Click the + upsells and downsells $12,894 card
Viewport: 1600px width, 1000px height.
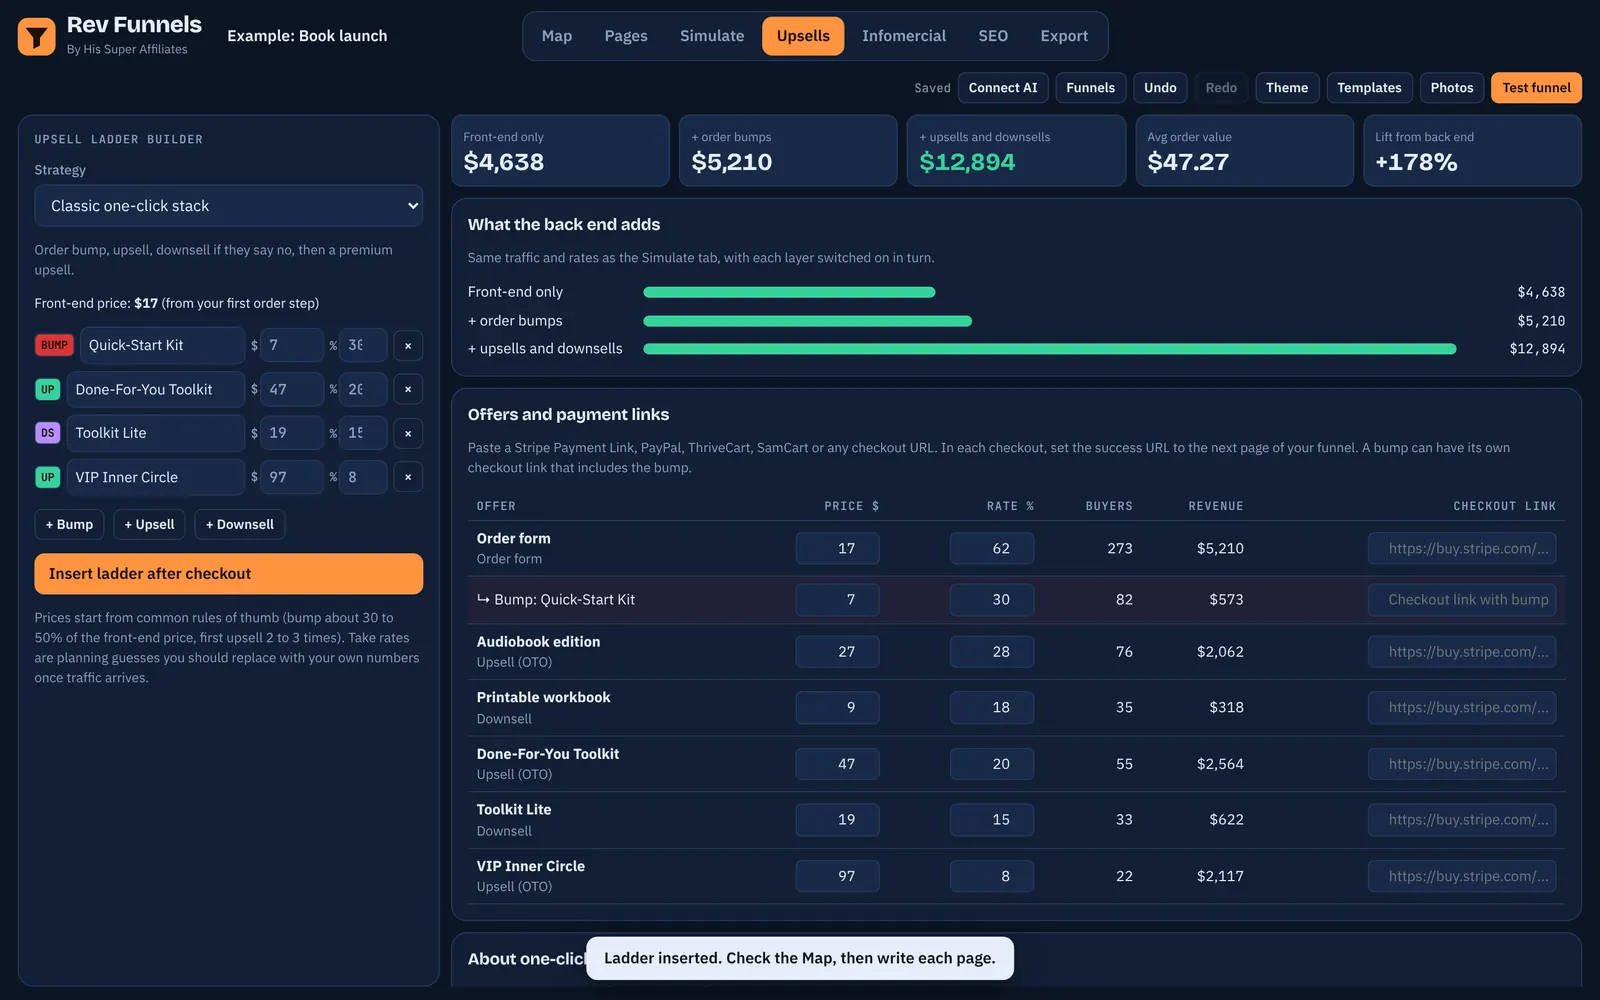(1016, 151)
